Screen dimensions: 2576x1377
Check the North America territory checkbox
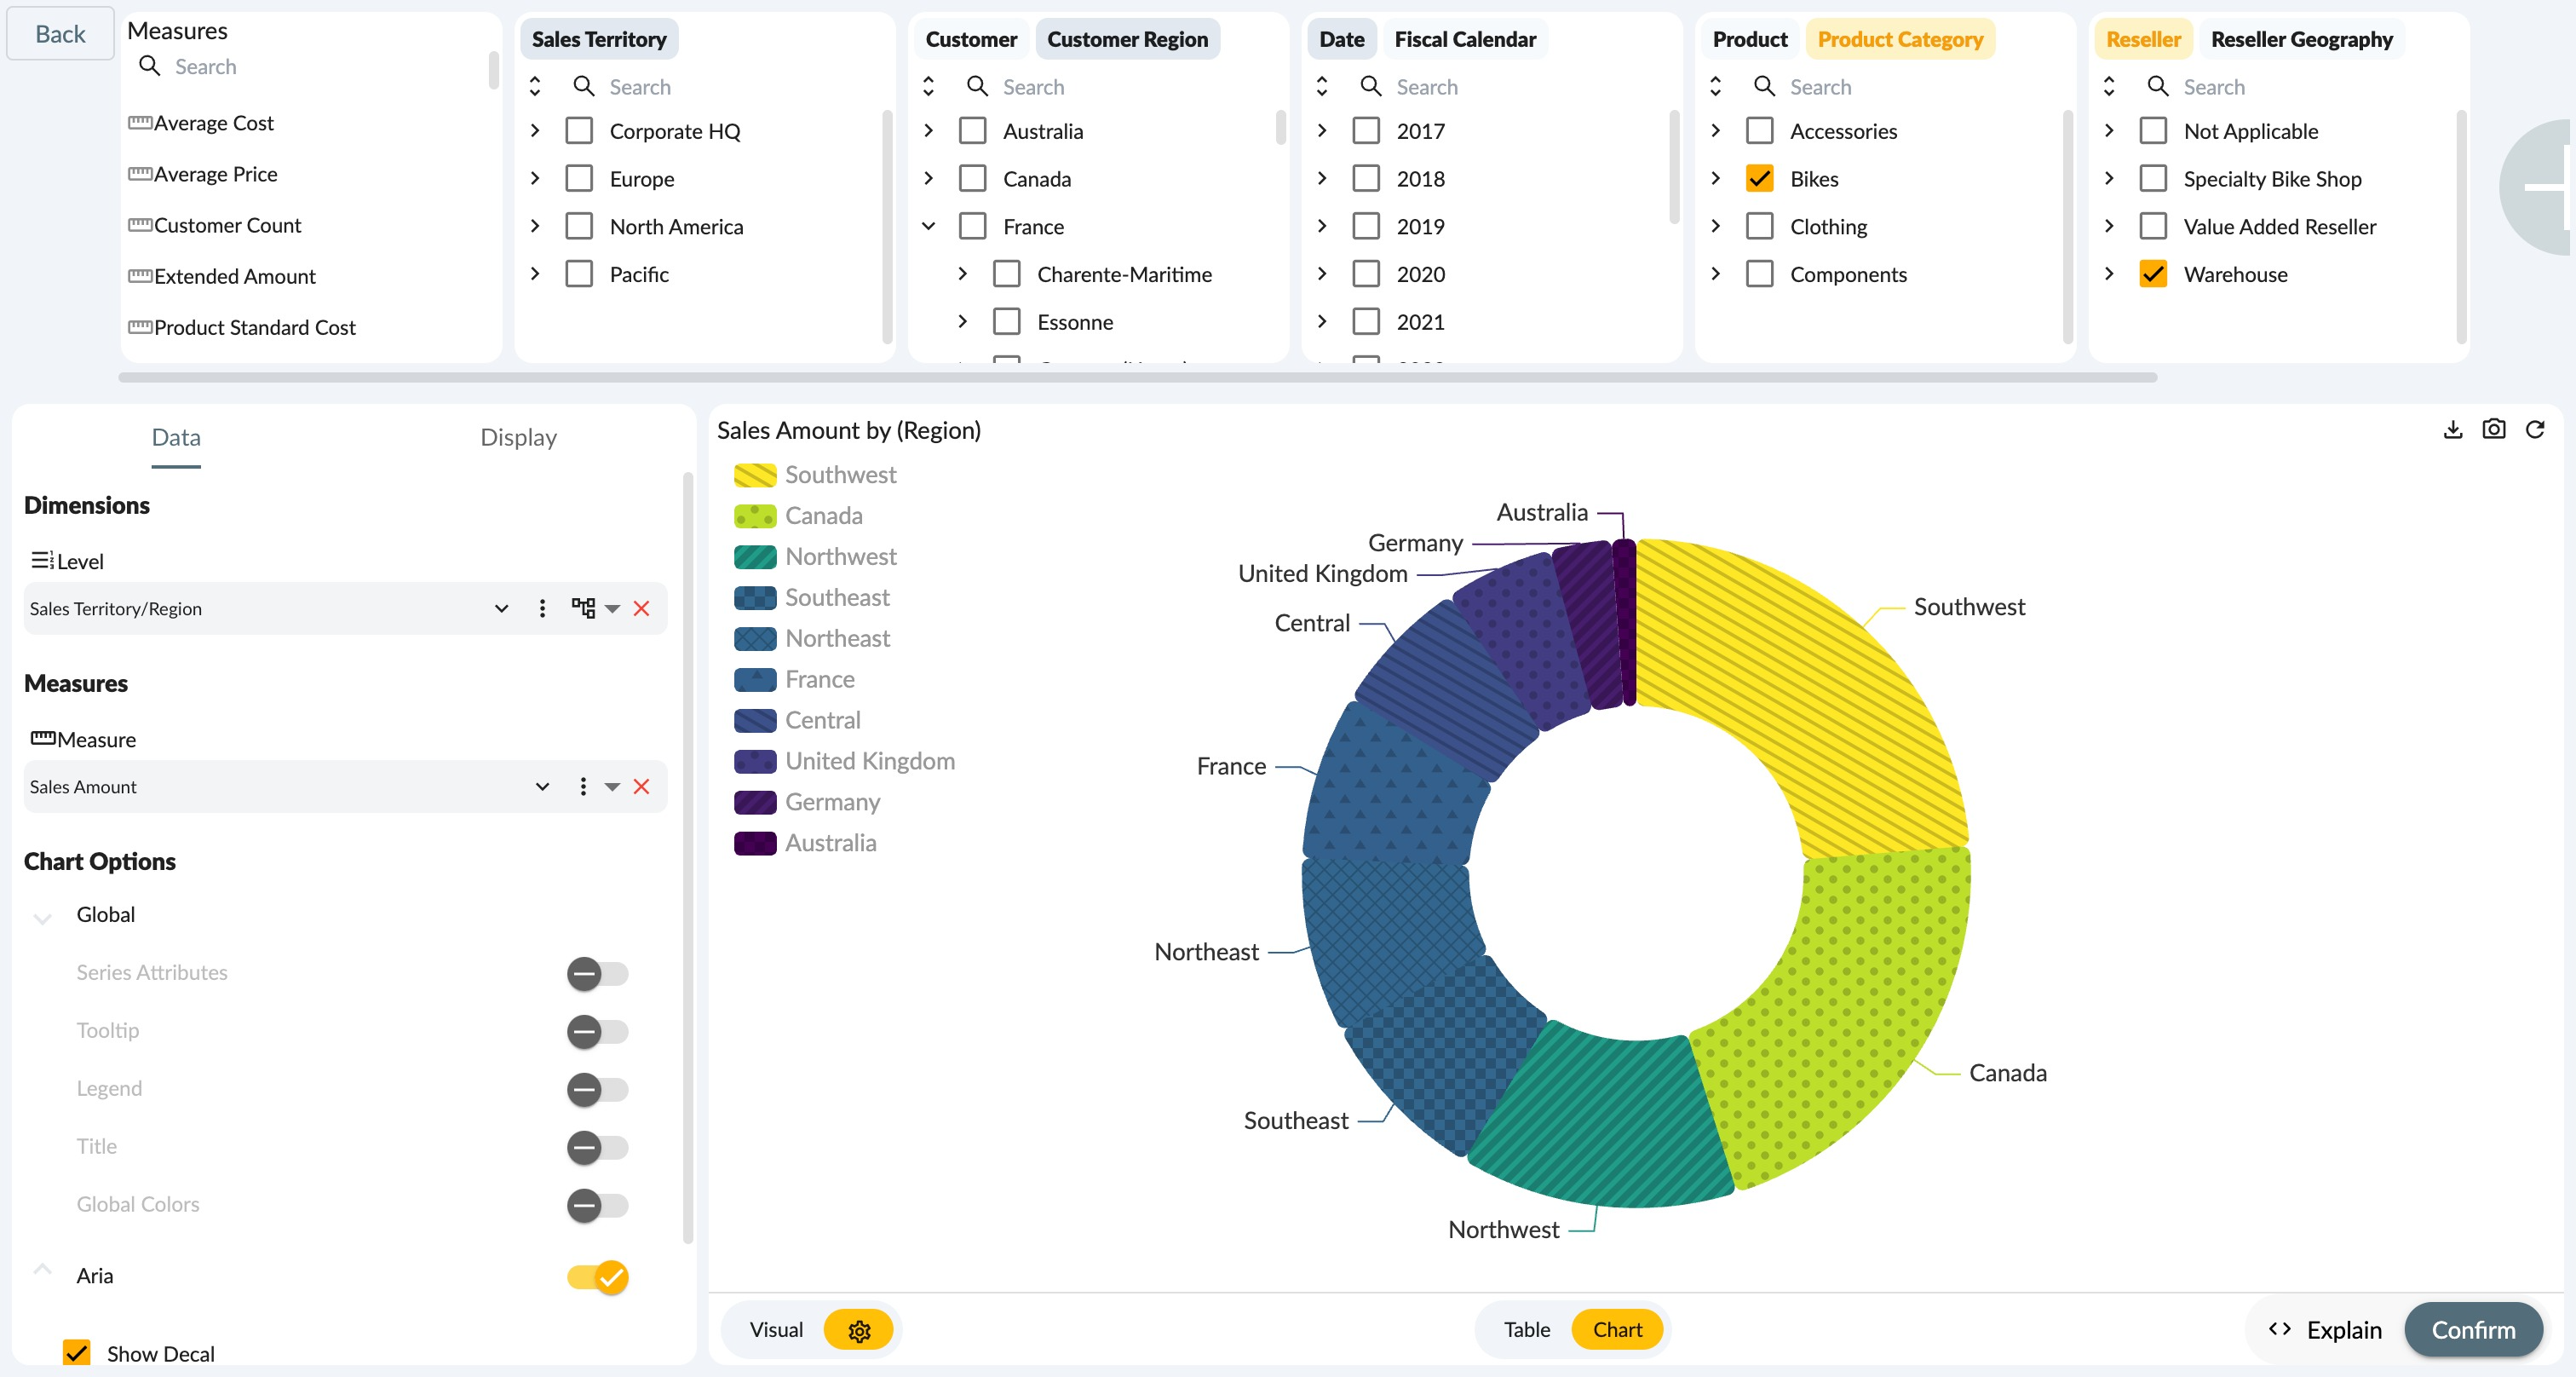pyautogui.click(x=579, y=227)
